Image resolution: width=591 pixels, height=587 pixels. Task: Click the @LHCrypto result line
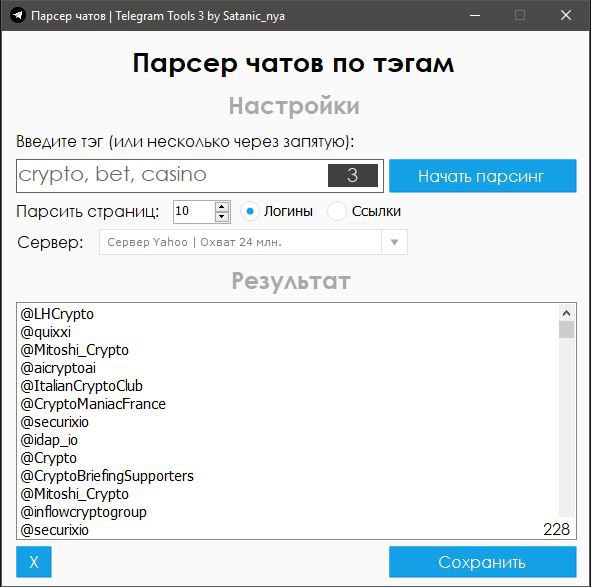(x=57, y=314)
